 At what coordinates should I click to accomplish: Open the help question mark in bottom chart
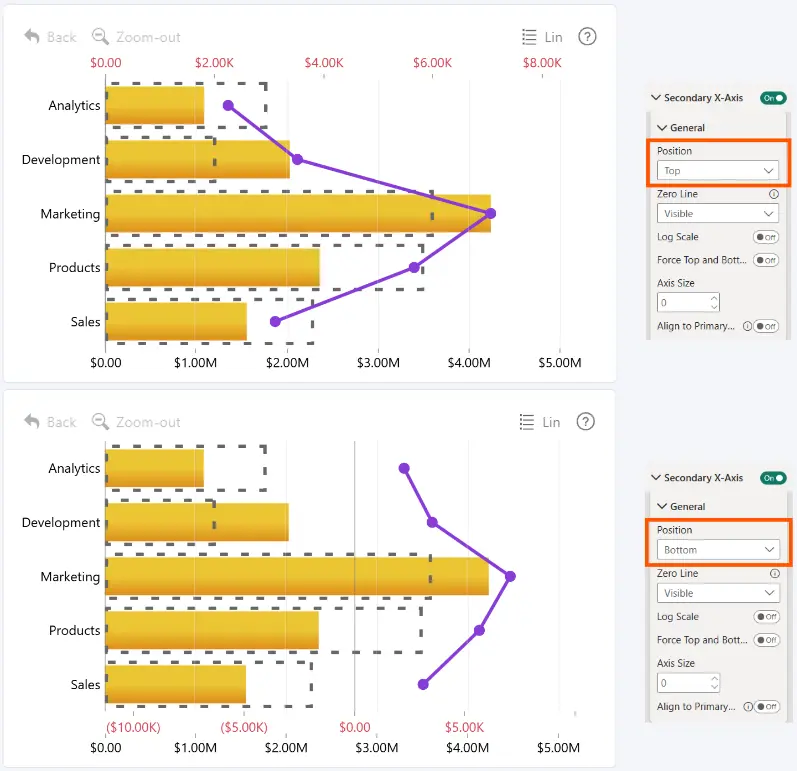[586, 421]
